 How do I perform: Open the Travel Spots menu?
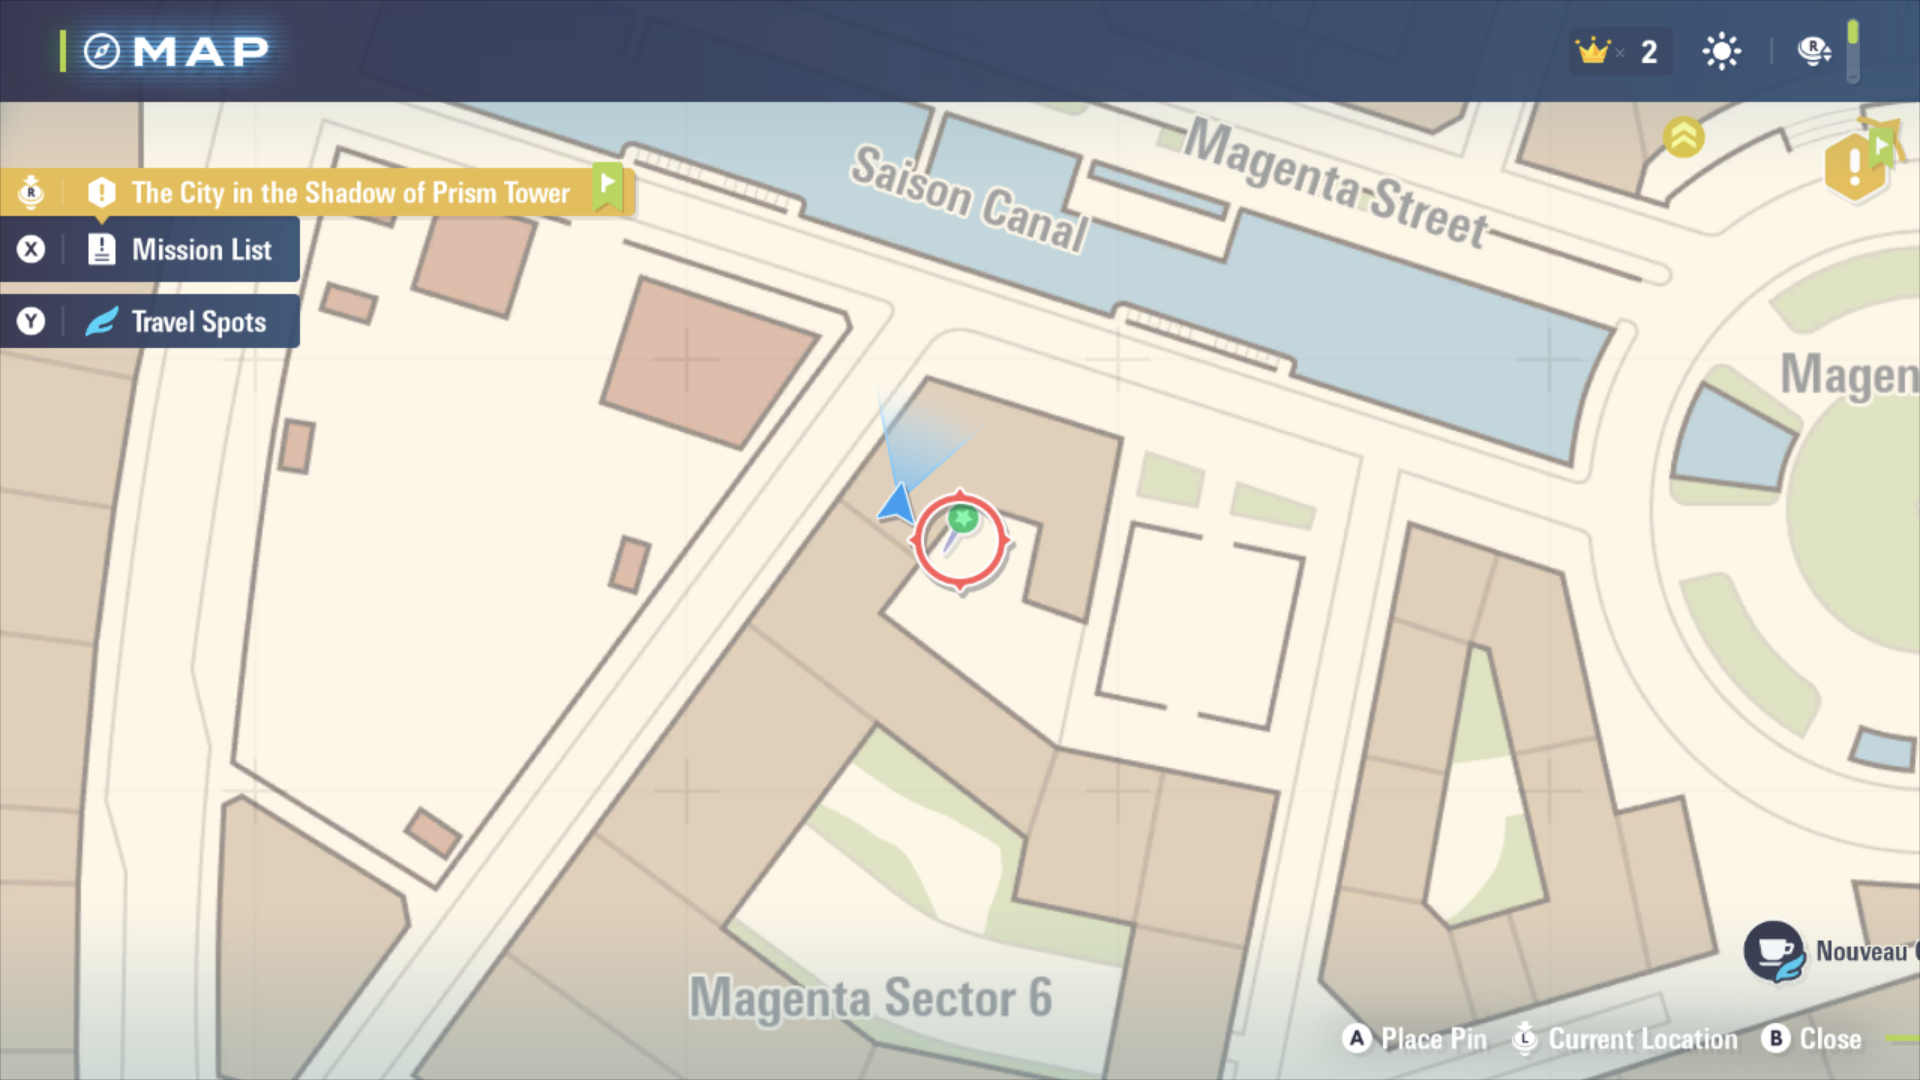150,321
